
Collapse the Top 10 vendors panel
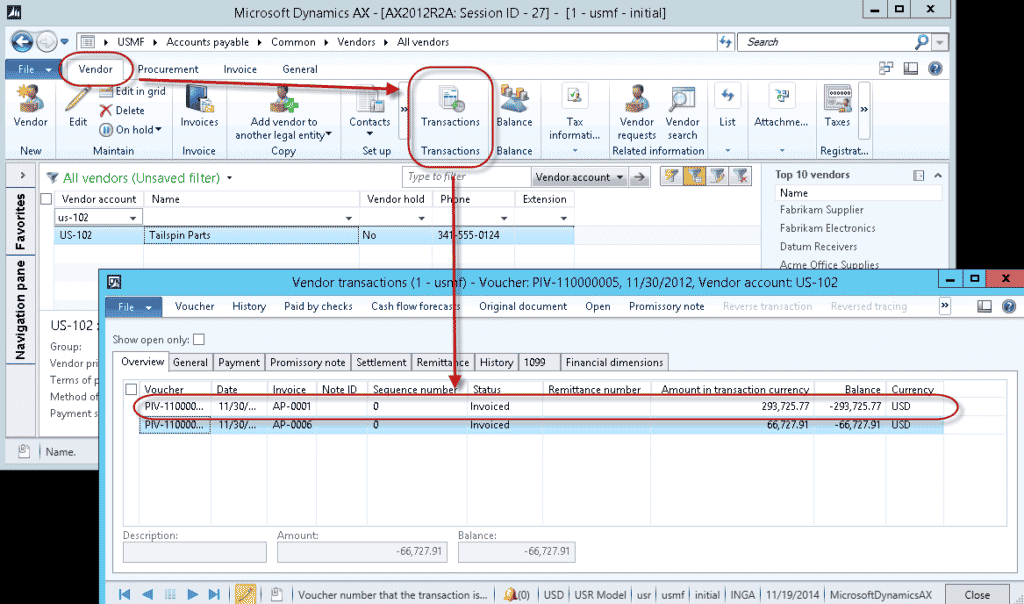pyautogui.click(x=938, y=175)
